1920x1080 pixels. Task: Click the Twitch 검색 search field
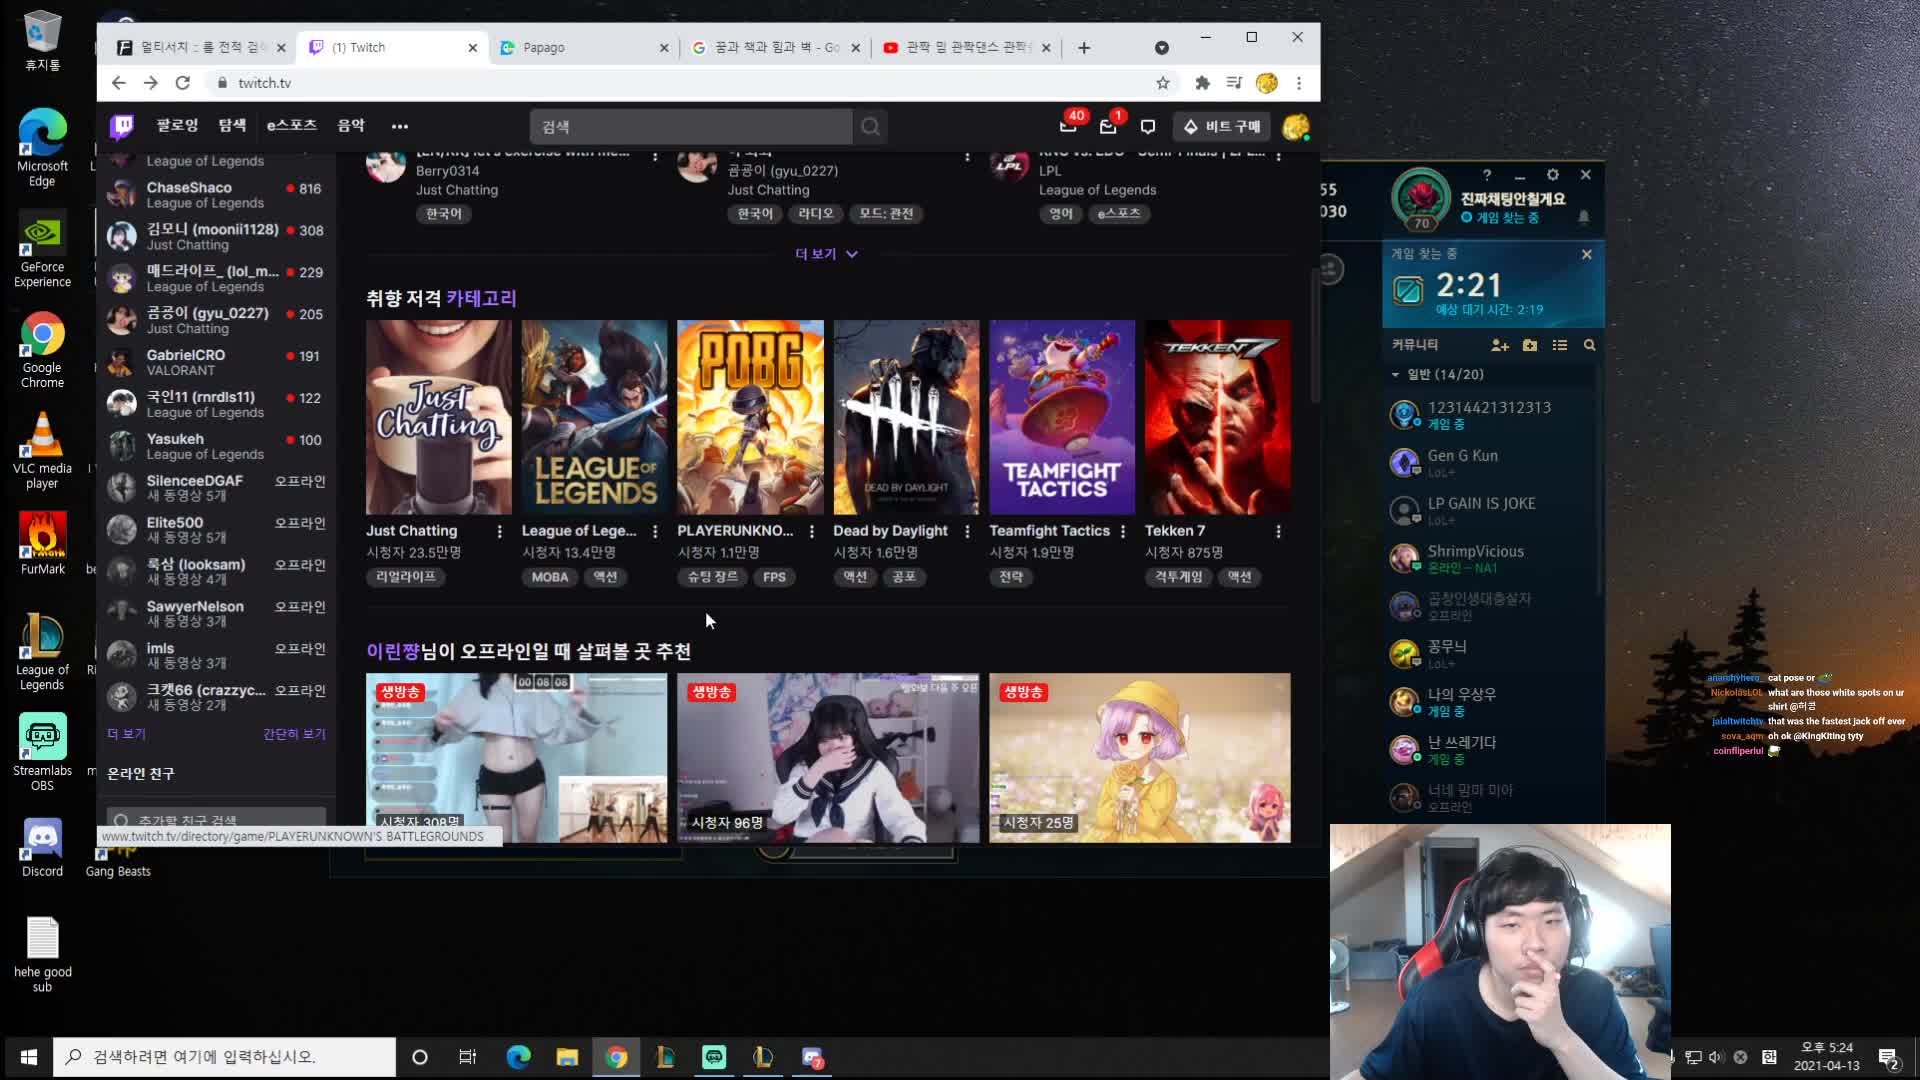tap(691, 127)
